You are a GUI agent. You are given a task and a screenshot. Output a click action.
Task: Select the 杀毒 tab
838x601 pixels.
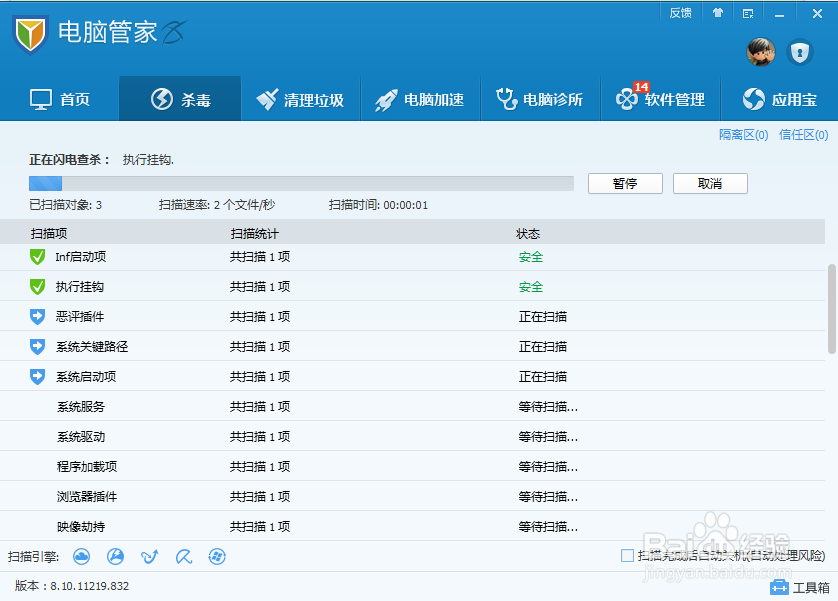coord(180,99)
